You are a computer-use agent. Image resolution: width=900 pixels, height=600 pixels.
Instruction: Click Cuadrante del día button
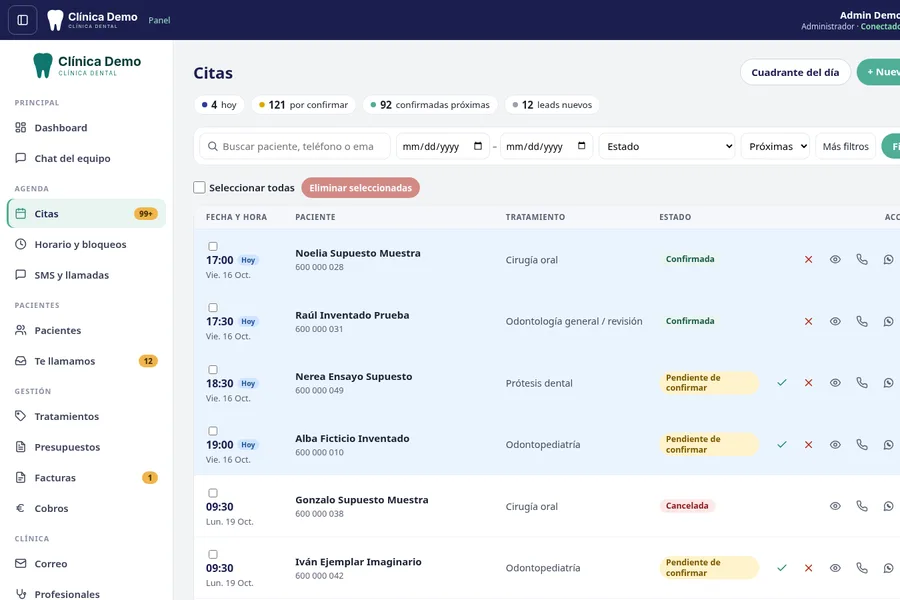coord(795,72)
